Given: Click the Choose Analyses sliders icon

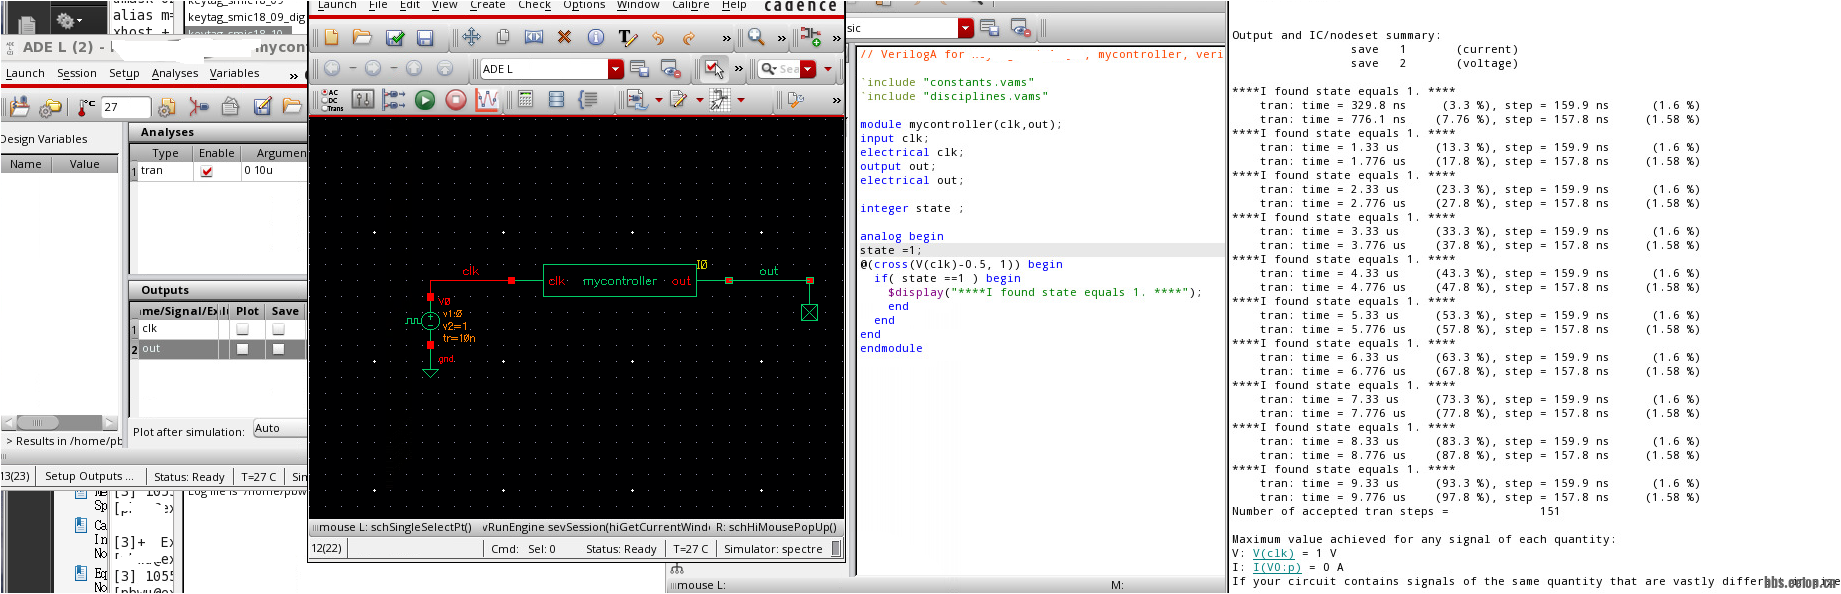Looking at the screenshot, I should pos(363,99).
